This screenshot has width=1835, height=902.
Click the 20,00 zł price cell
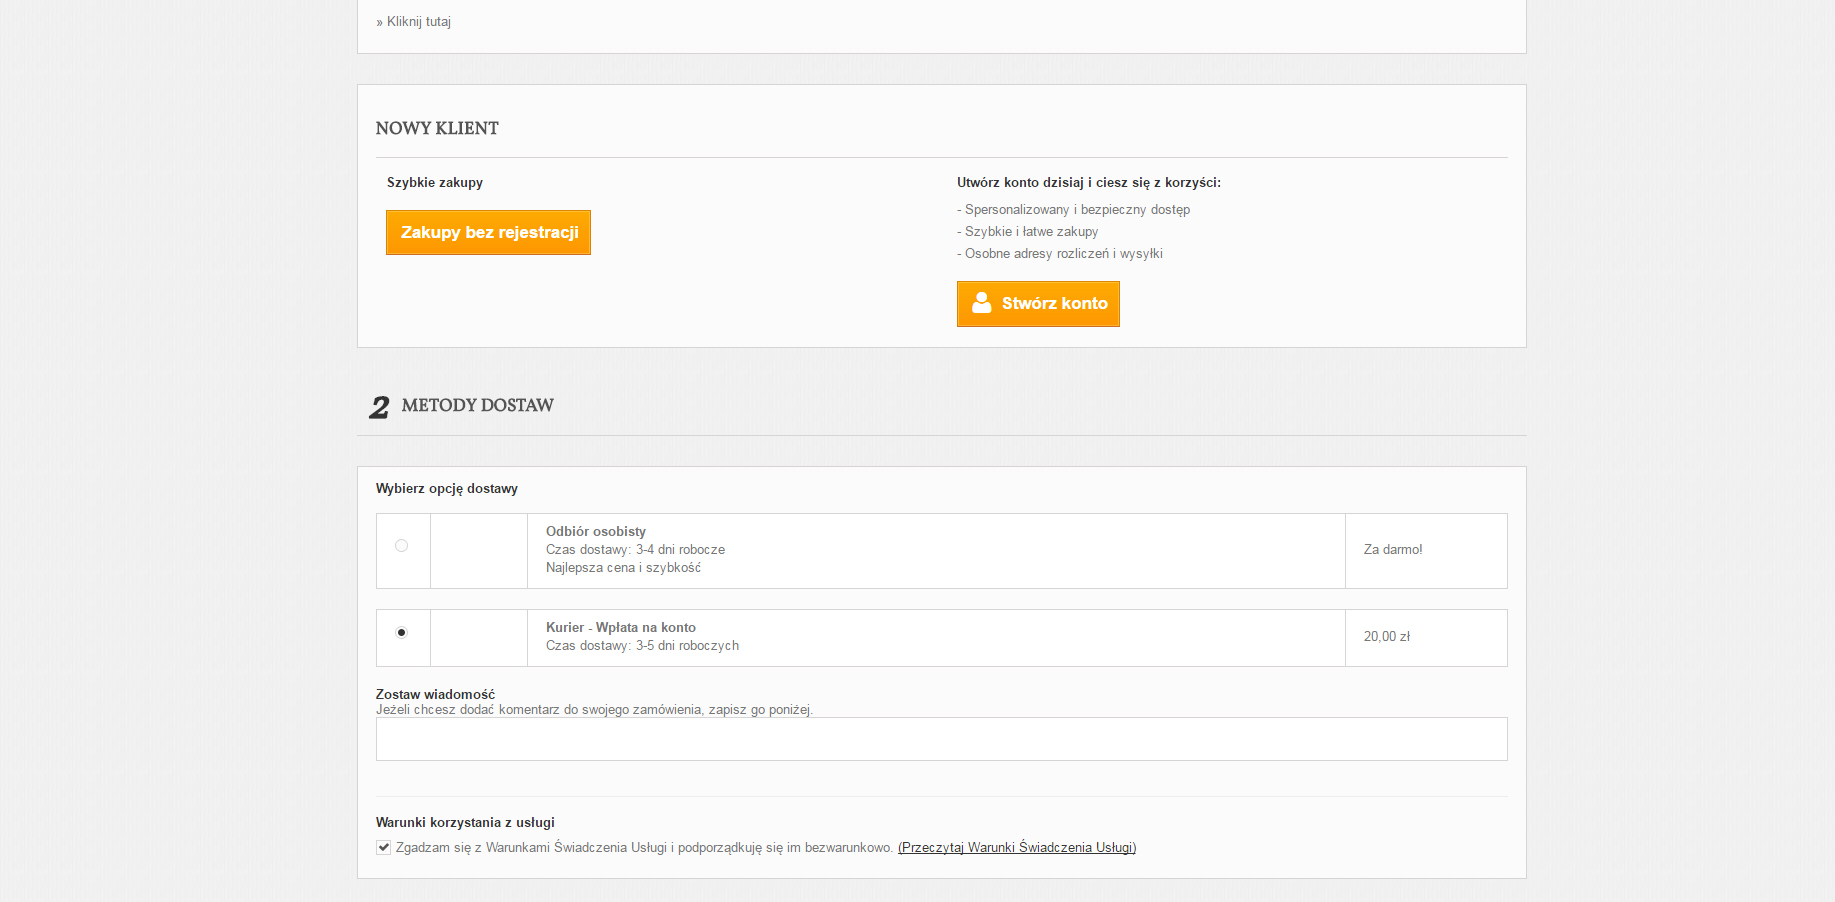[1387, 637]
